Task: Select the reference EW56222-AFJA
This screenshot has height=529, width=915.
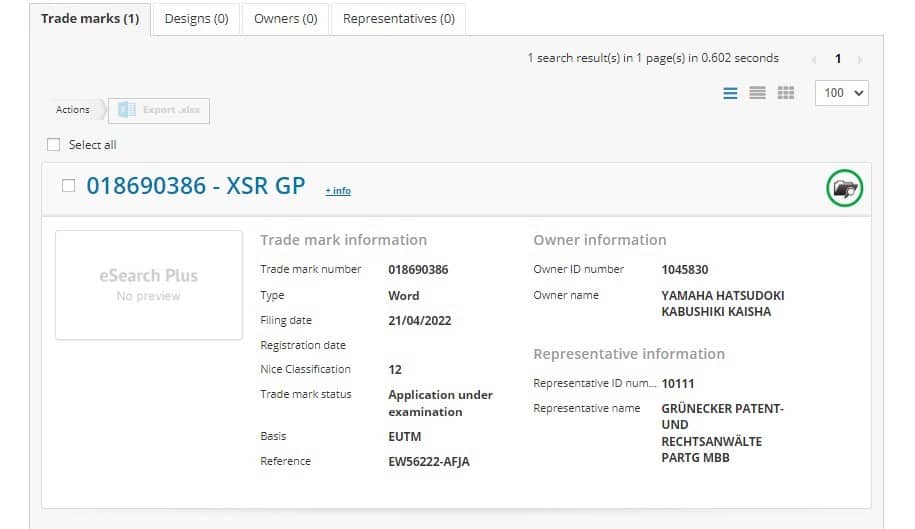Action: [x=429, y=461]
